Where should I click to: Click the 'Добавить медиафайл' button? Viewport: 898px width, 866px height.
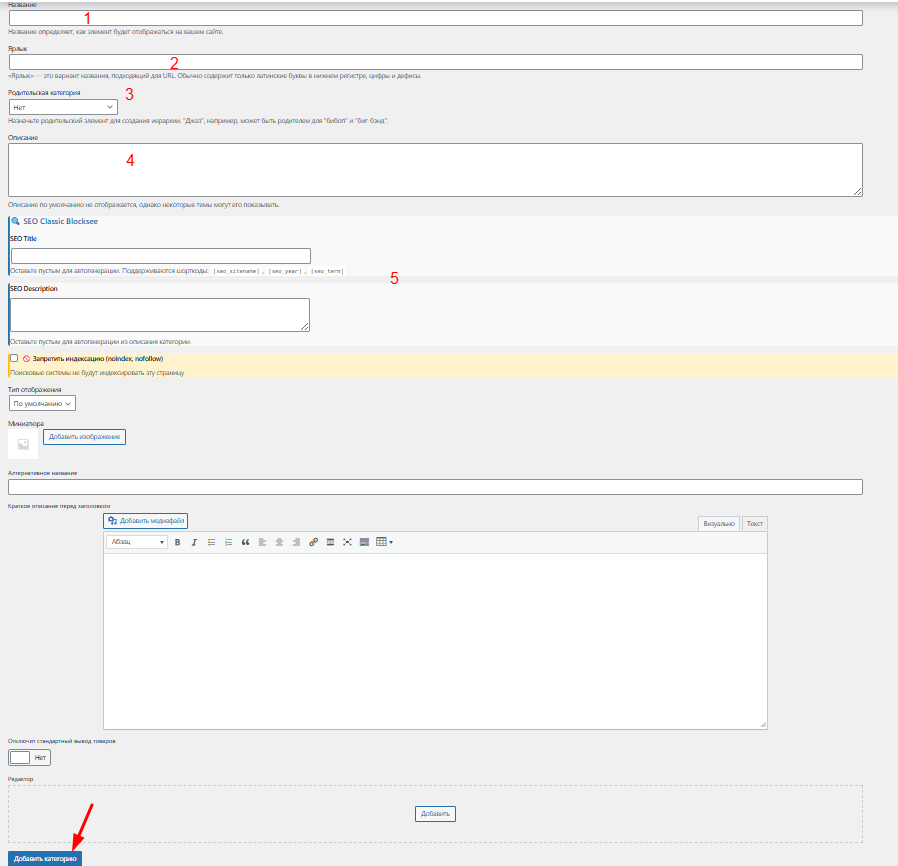tap(146, 521)
